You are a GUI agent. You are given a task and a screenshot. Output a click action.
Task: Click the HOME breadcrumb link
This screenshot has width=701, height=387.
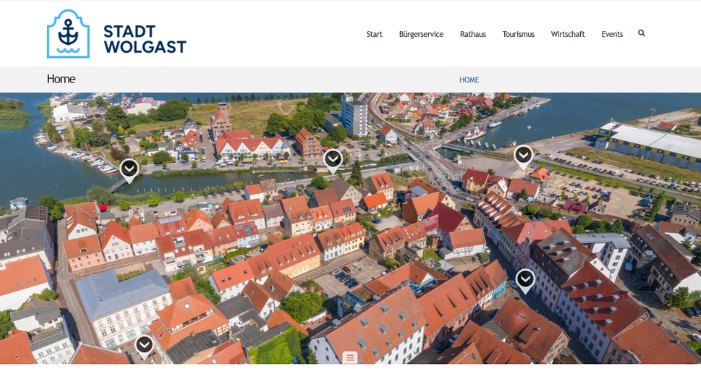469,80
